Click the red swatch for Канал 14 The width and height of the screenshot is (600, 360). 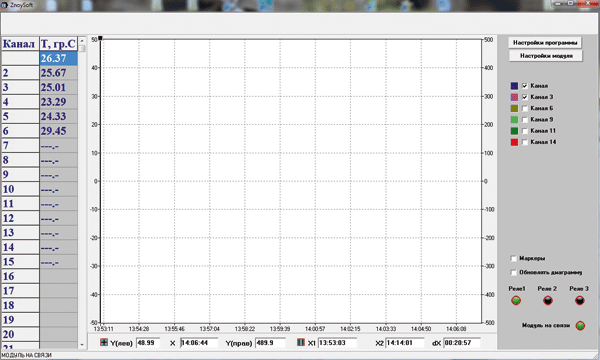[514, 142]
